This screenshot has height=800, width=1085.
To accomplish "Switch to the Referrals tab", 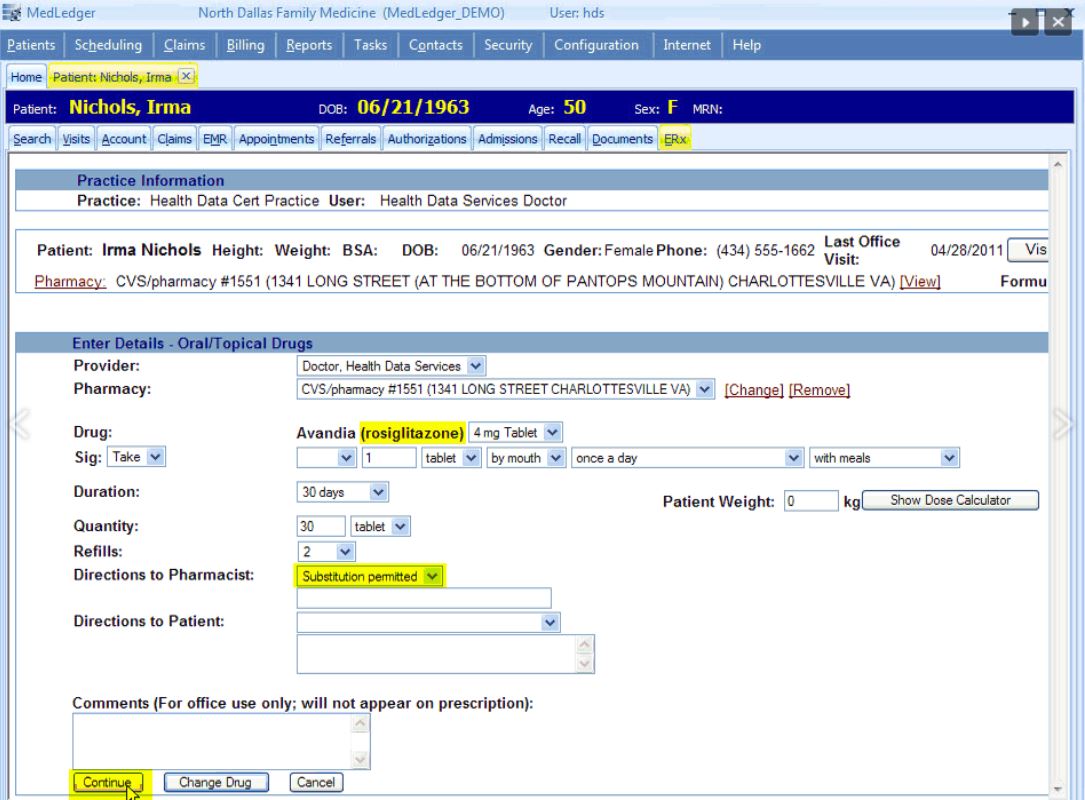I will pyautogui.click(x=350, y=139).
